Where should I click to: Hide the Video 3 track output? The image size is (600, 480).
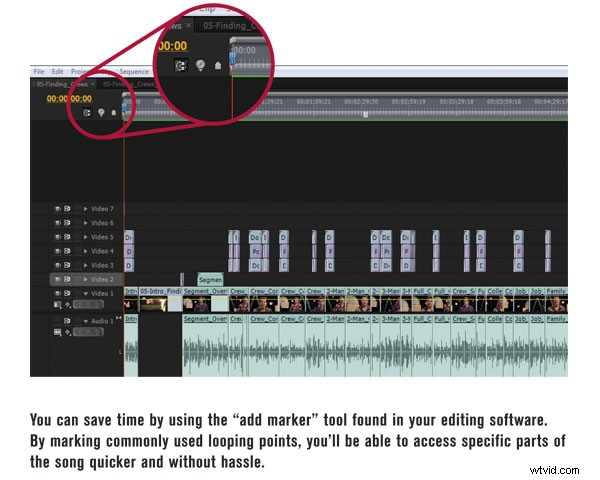click(x=57, y=265)
